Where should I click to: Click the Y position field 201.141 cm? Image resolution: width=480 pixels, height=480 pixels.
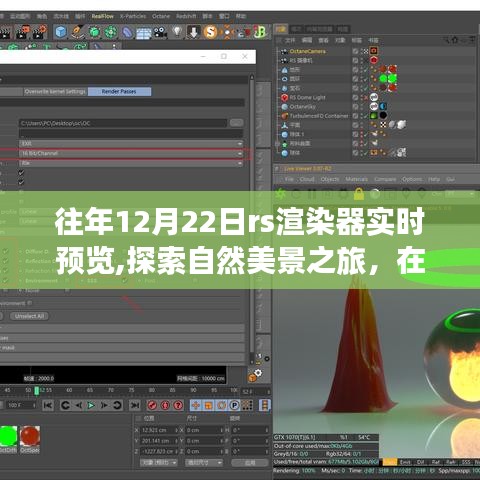click(159, 441)
